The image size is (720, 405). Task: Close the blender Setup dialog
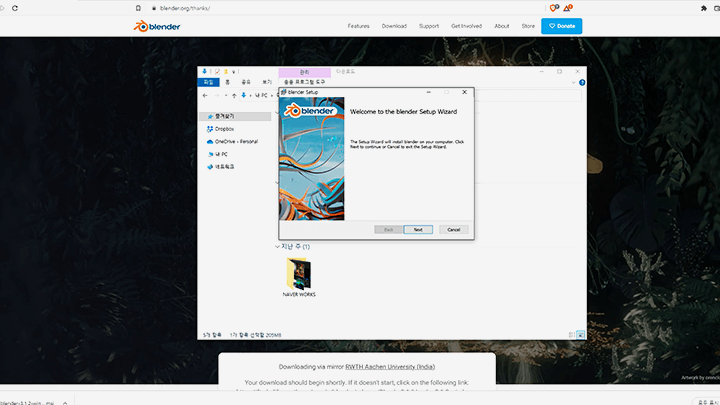click(464, 92)
